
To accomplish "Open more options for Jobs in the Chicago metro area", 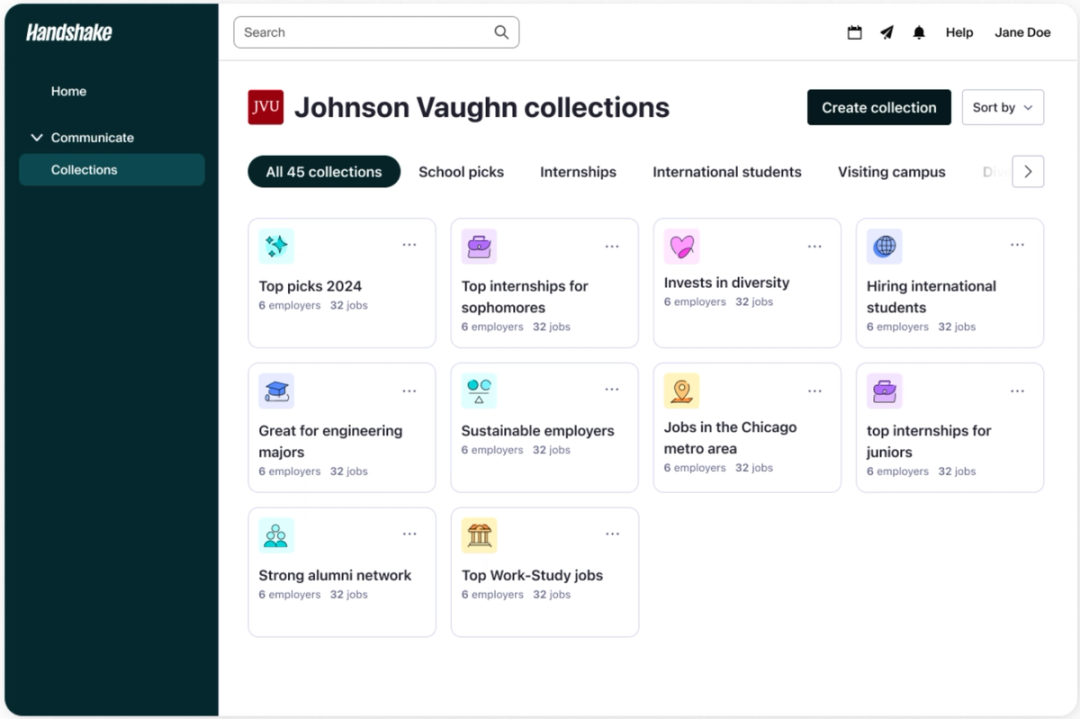I will click(x=814, y=390).
